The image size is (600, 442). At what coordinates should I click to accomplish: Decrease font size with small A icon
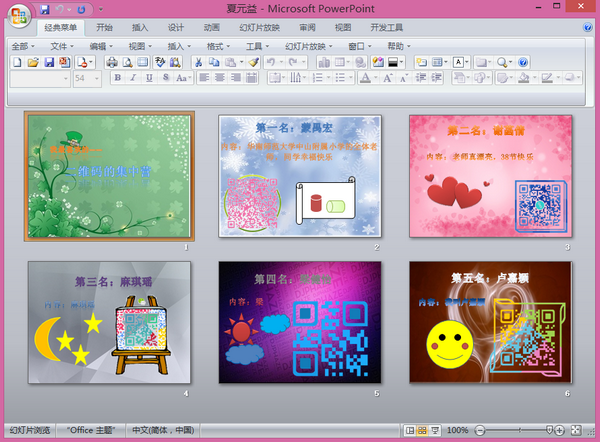click(404, 78)
